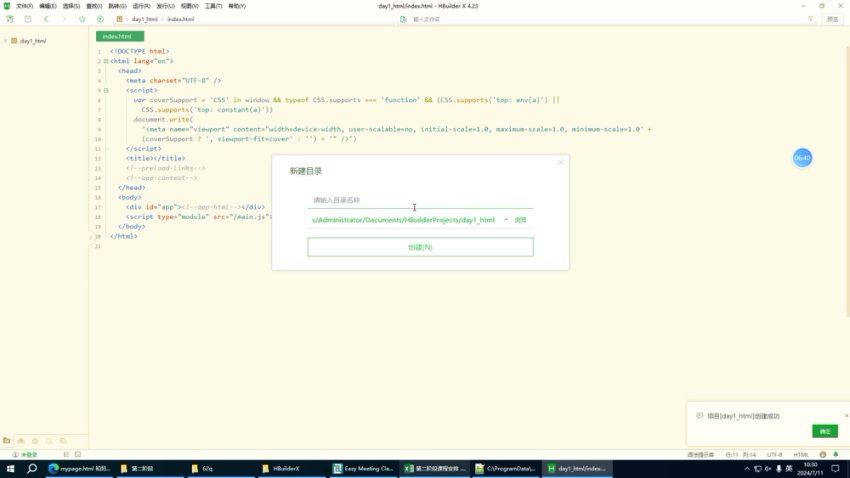Image resolution: width=850 pixels, height=478 pixels.
Task: Click the blue 06:40 timer bubble
Action: [802, 158]
